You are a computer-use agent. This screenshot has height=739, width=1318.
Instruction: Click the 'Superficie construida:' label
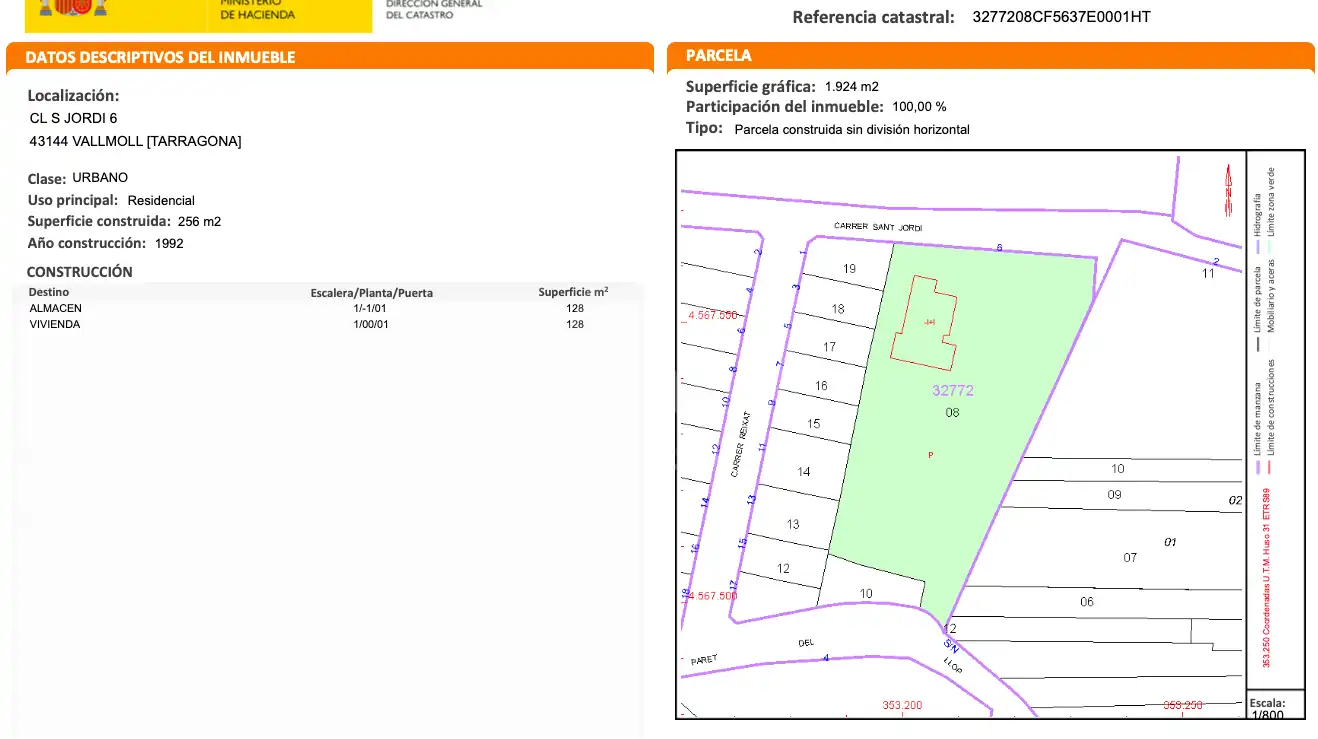coord(98,221)
